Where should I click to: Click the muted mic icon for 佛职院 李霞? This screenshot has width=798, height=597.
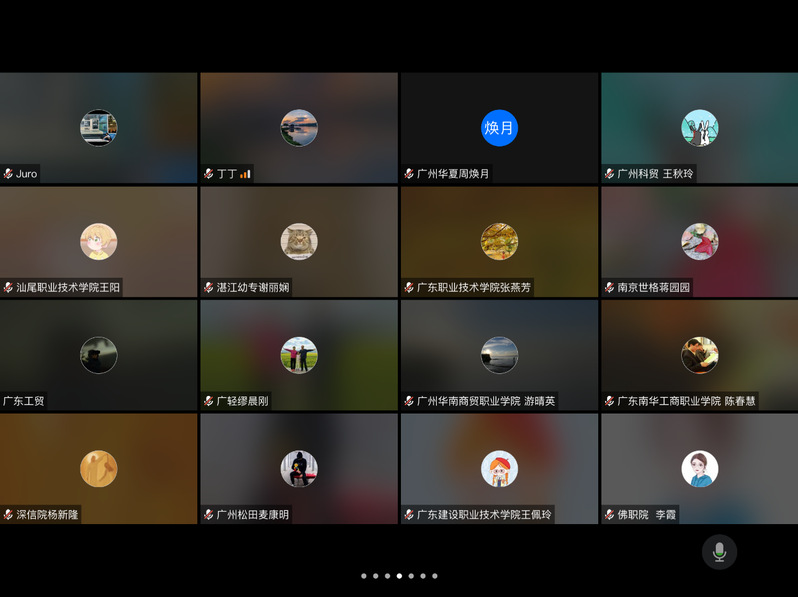(609, 515)
